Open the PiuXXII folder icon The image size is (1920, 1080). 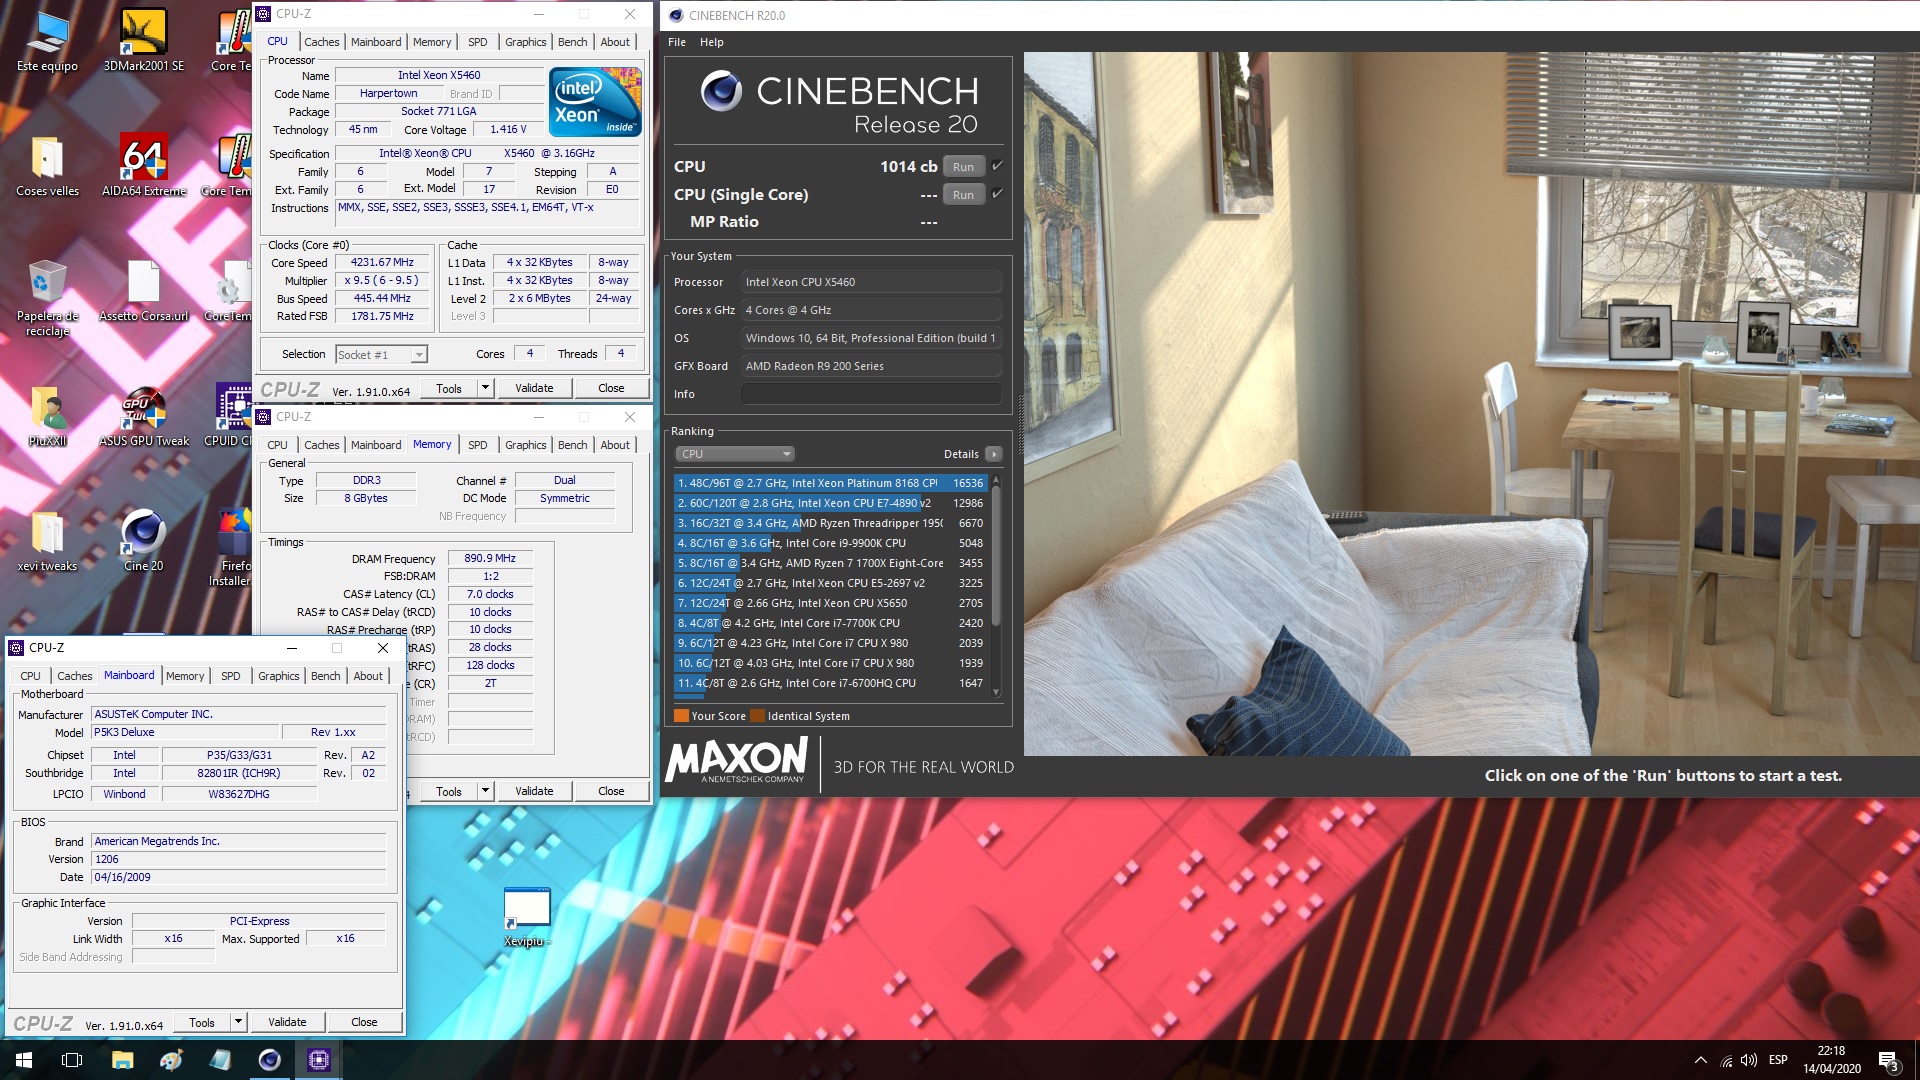click(x=47, y=416)
